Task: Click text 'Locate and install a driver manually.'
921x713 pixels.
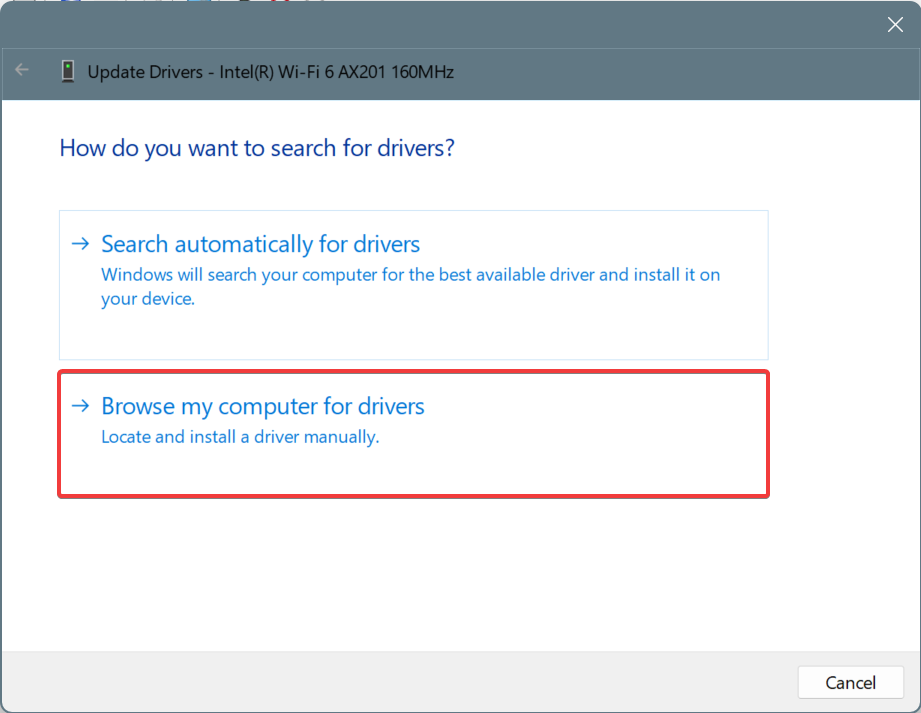Action: point(240,437)
